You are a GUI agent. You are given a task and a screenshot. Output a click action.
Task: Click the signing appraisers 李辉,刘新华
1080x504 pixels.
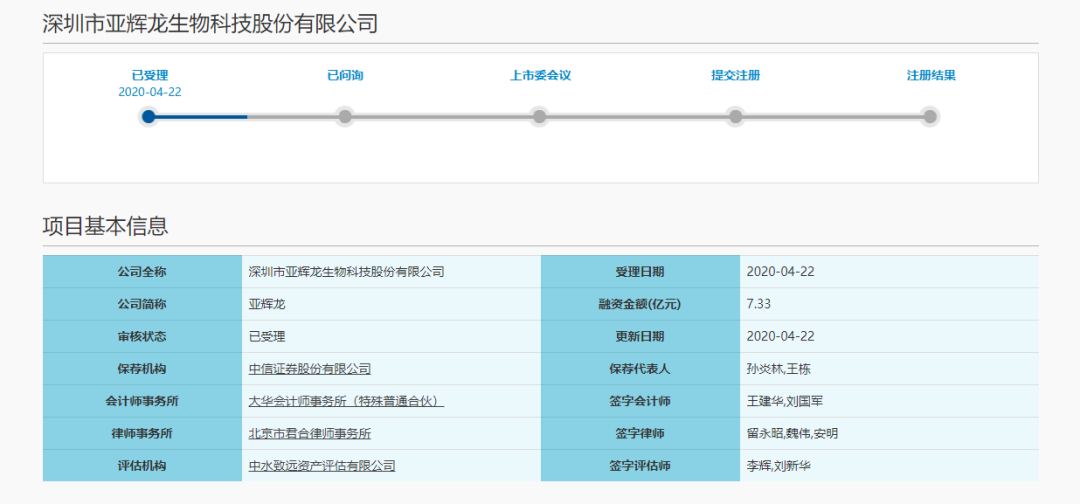(779, 466)
